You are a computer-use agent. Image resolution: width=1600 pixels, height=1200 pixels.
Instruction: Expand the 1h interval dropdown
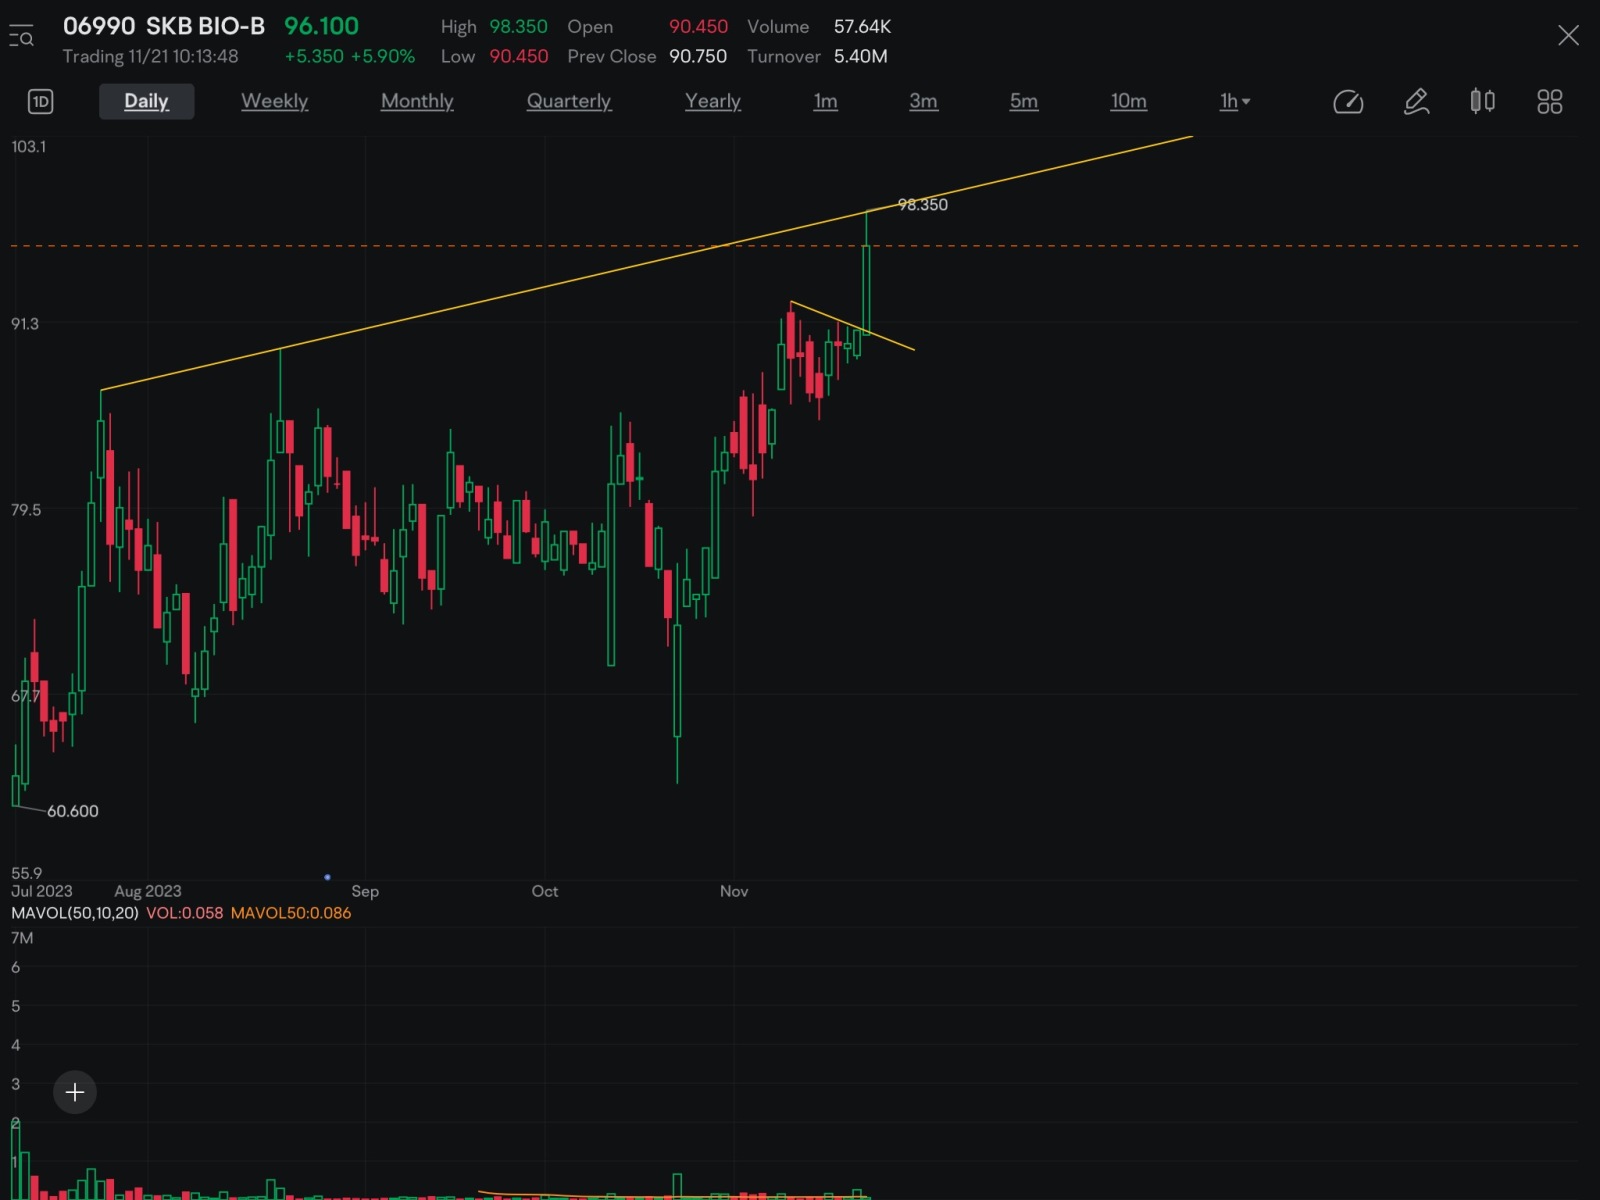tap(1235, 101)
